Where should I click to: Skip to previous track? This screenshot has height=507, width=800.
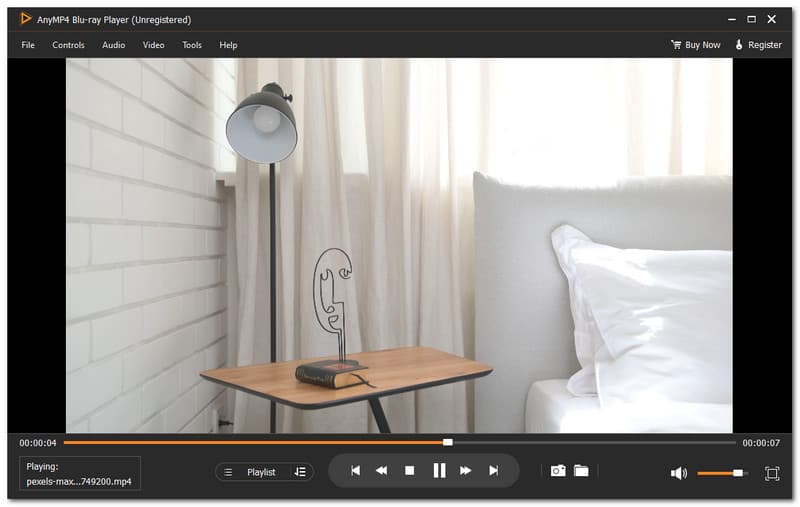pos(356,470)
